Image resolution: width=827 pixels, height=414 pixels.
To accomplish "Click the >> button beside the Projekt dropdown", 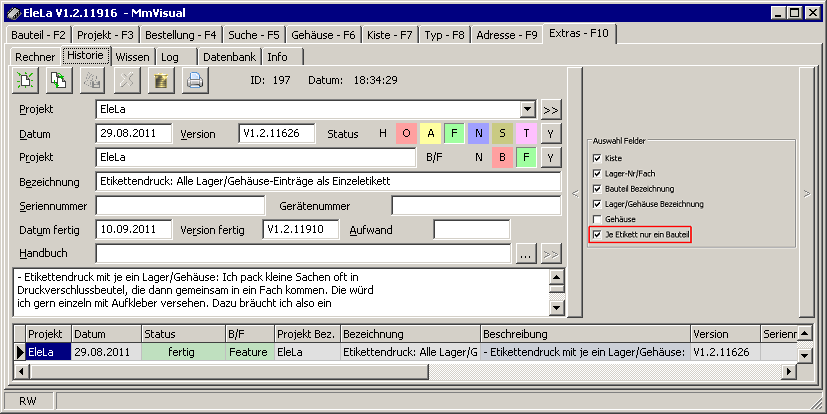I will [551, 110].
